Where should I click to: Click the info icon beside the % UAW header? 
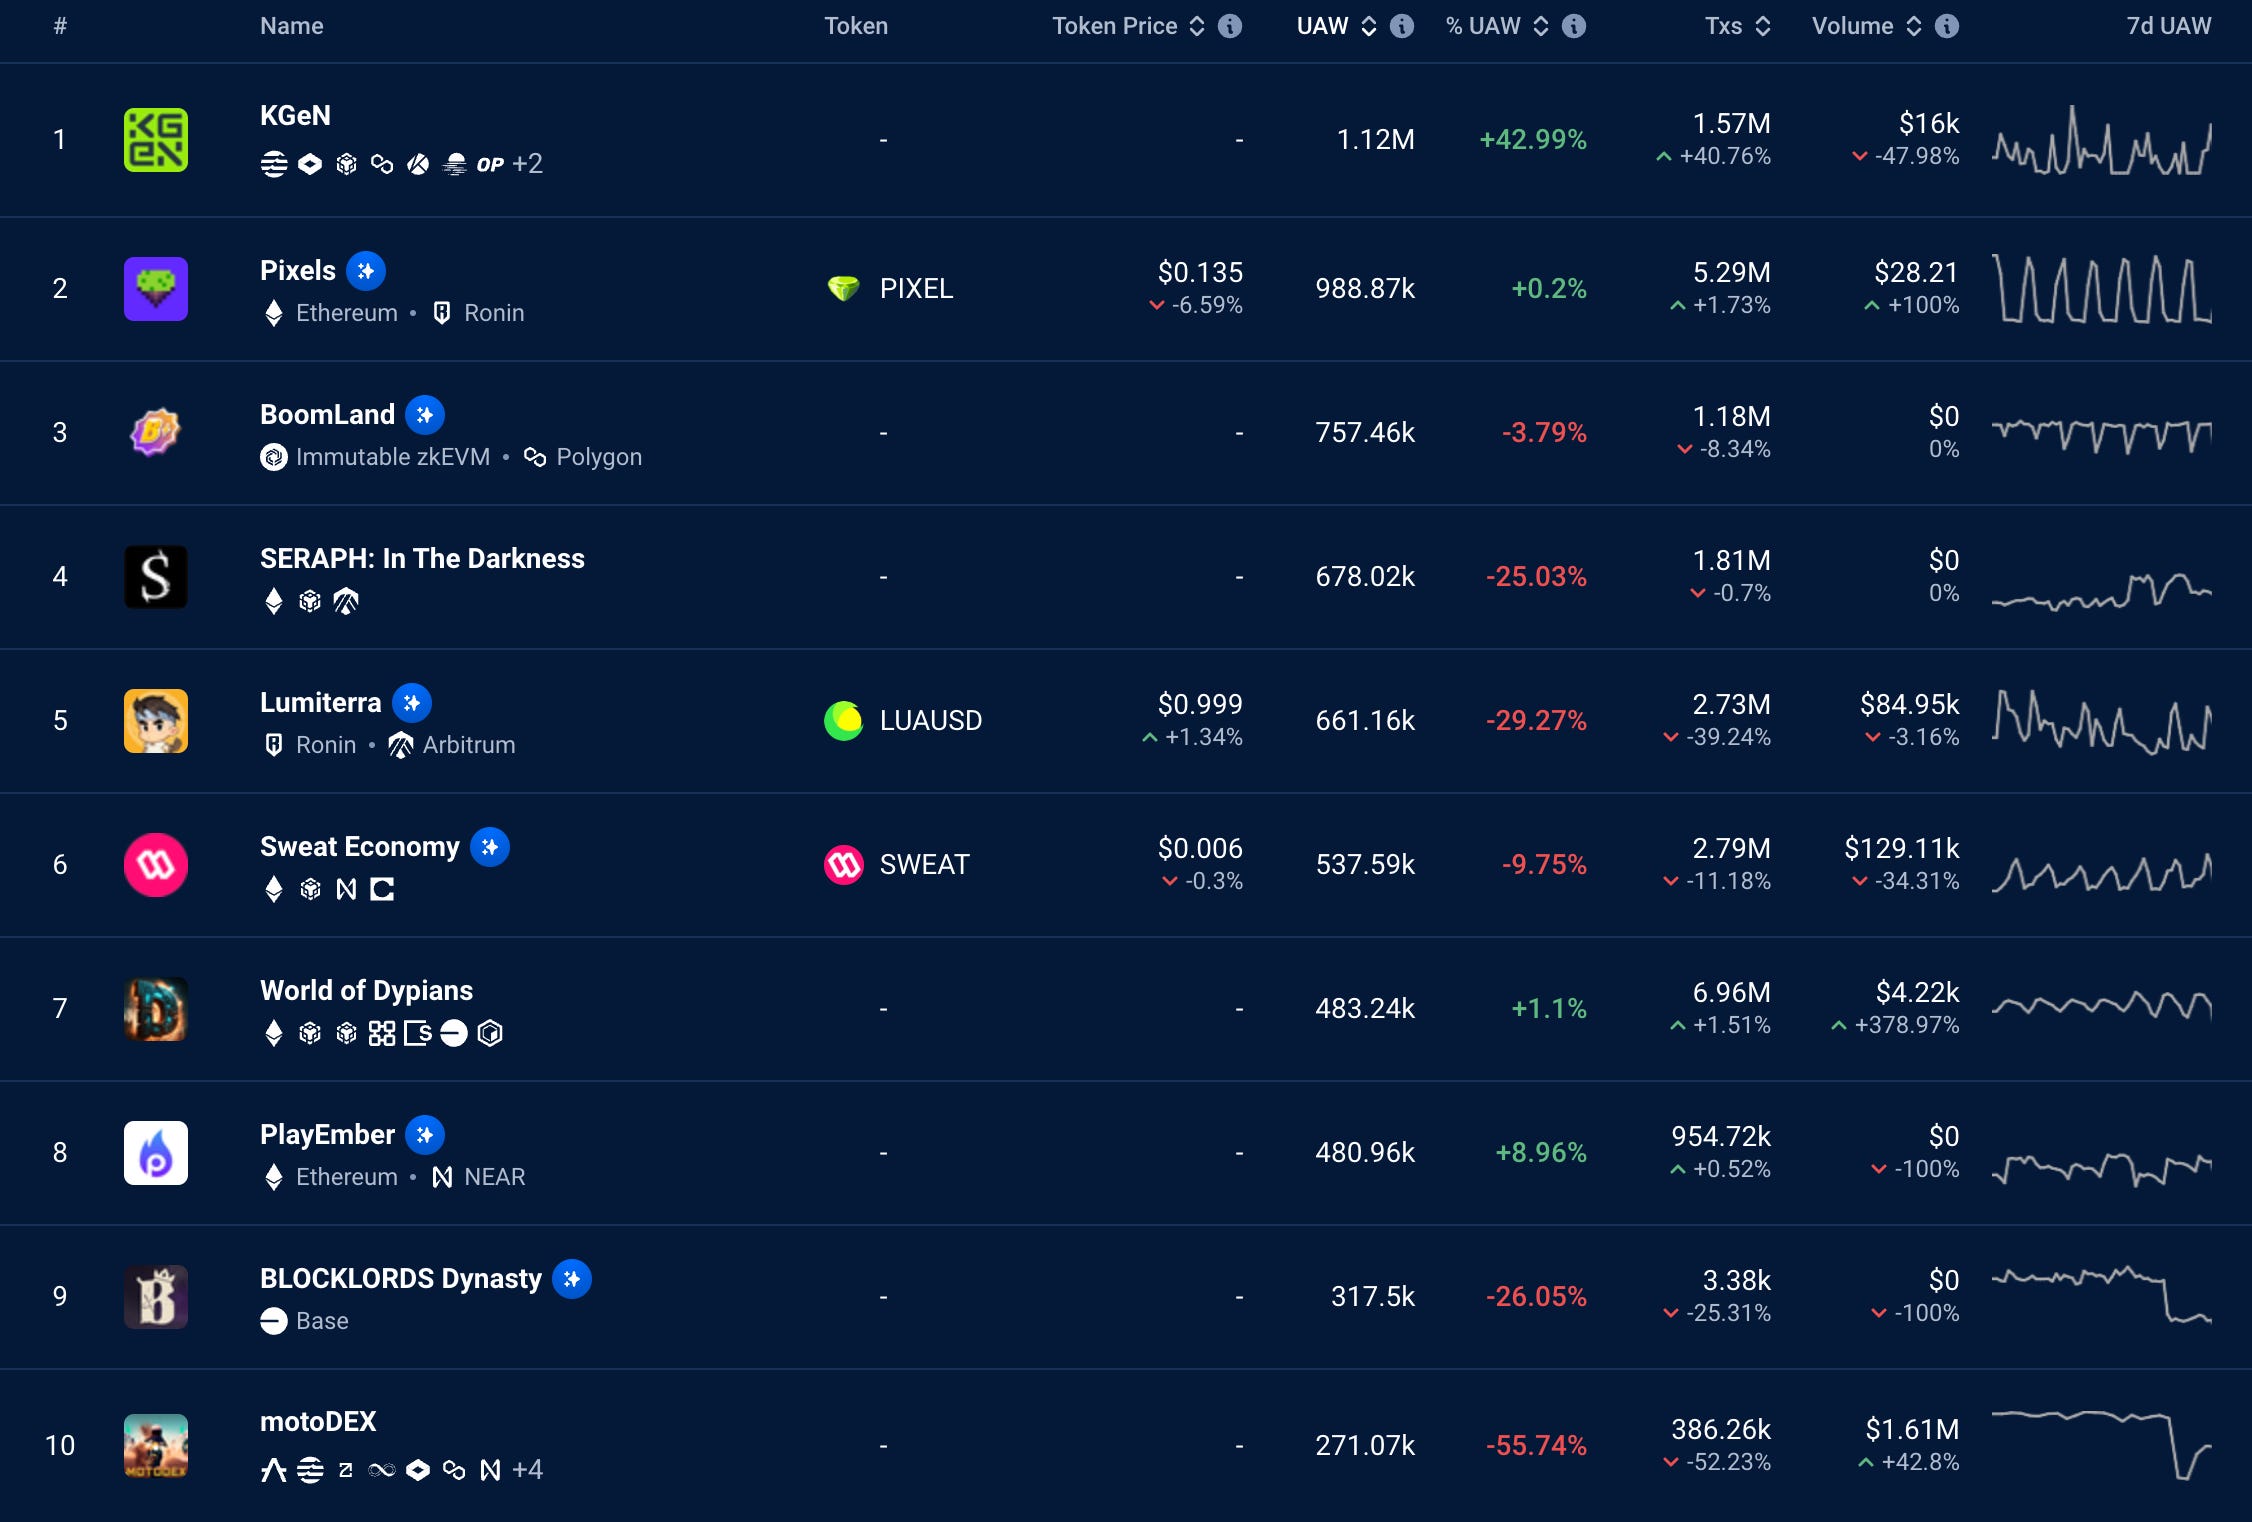pos(1574,26)
